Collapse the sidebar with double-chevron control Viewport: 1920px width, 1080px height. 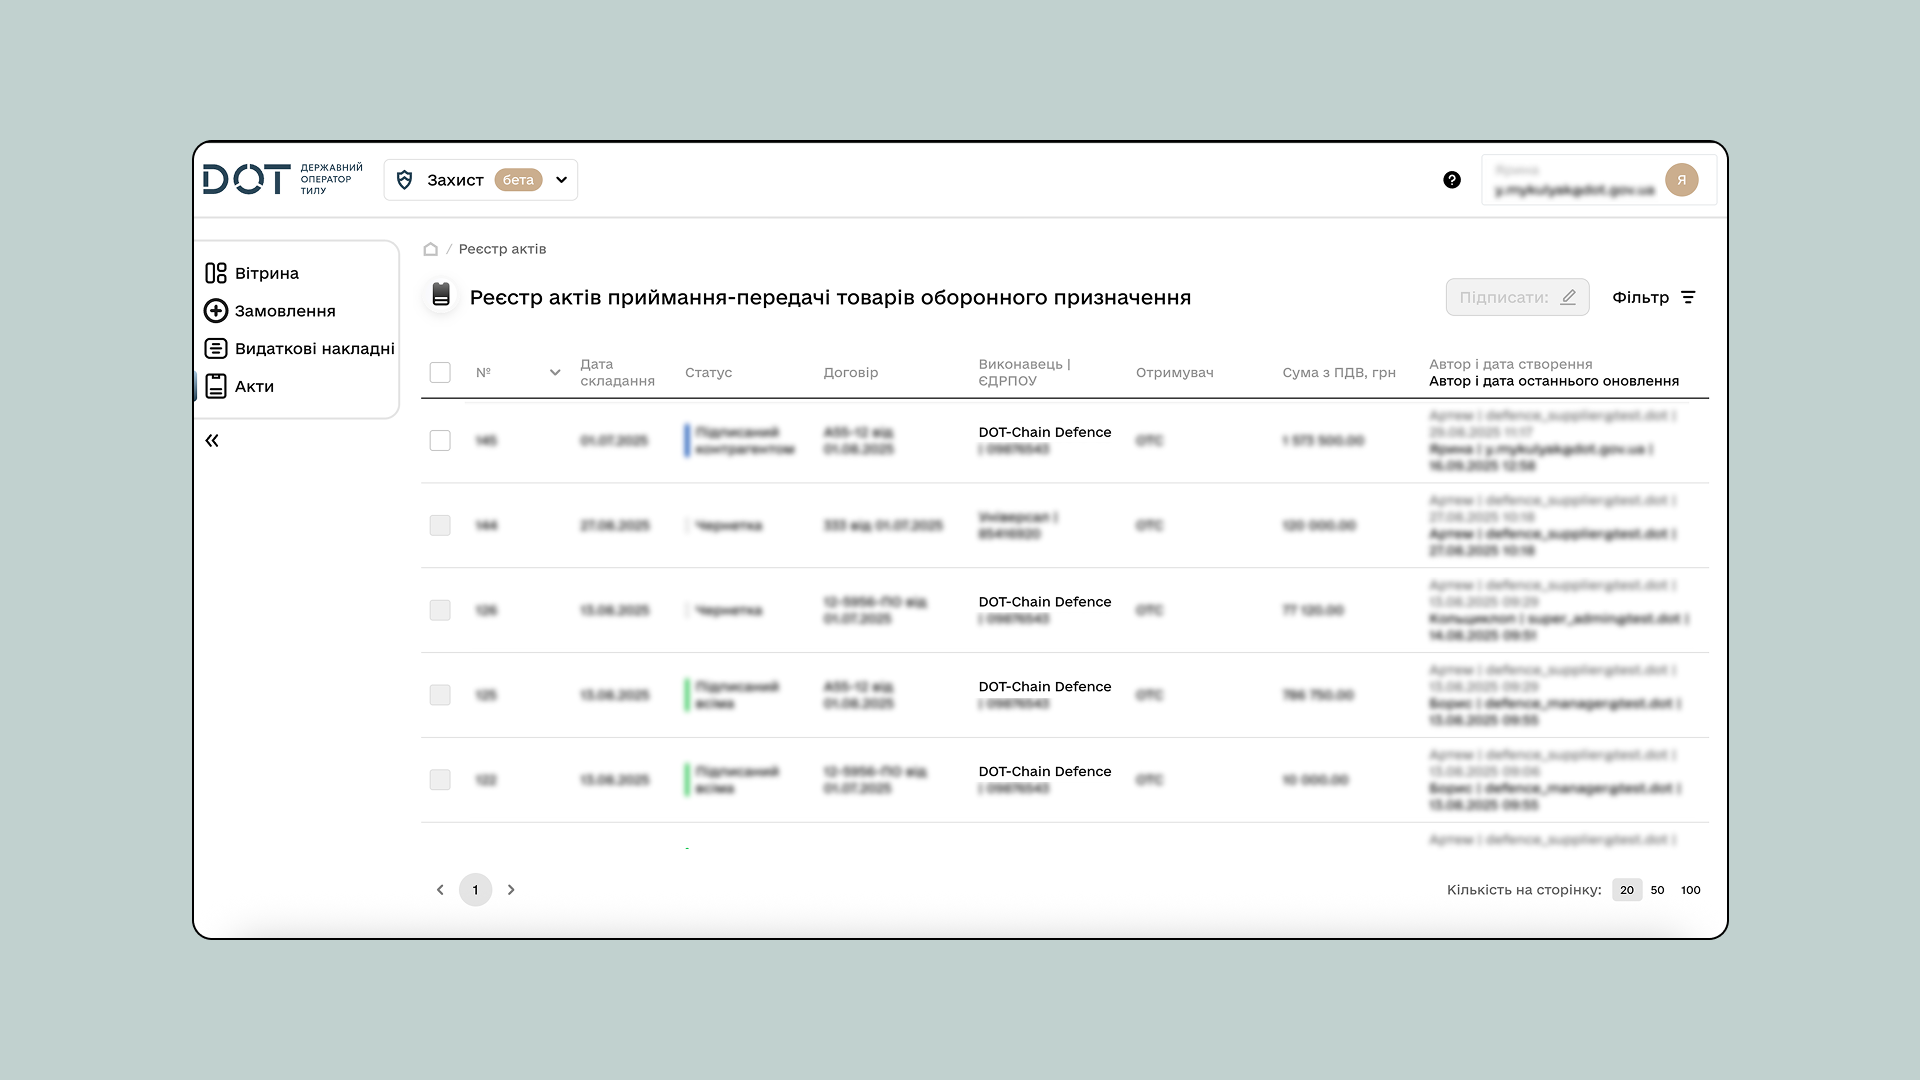pyautogui.click(x=212, y=440)
